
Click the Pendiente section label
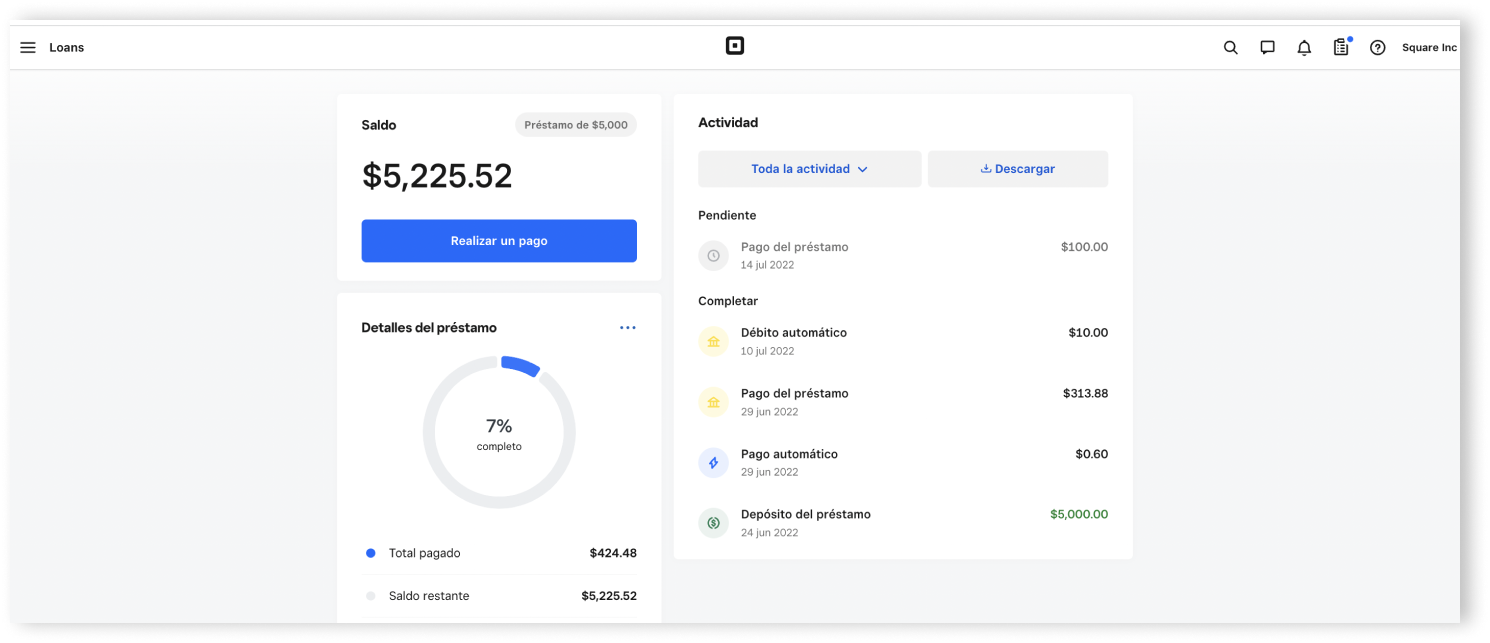(x=727, y=215)
